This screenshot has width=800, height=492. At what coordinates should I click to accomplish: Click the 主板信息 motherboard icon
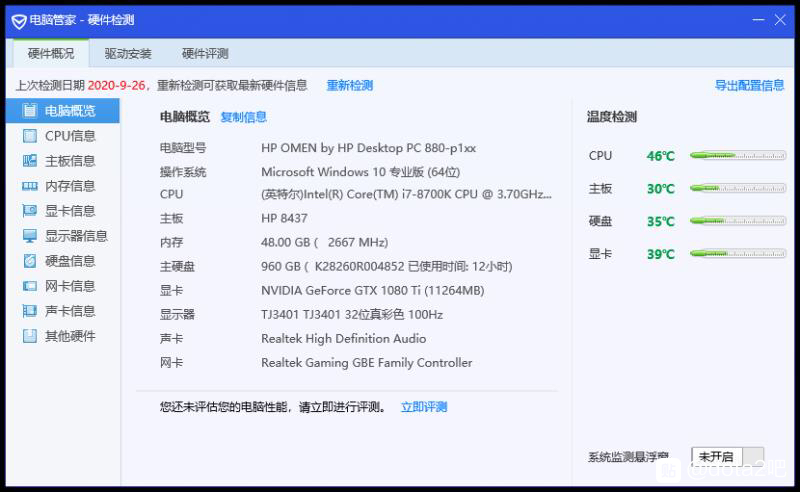[x=30, y=161]
